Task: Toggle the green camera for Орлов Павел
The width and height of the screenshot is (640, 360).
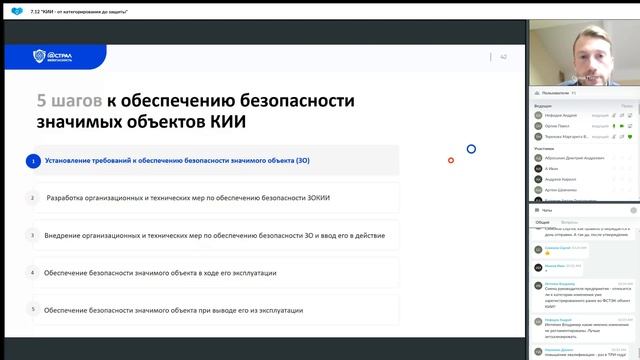Action: tap(622, 126)
